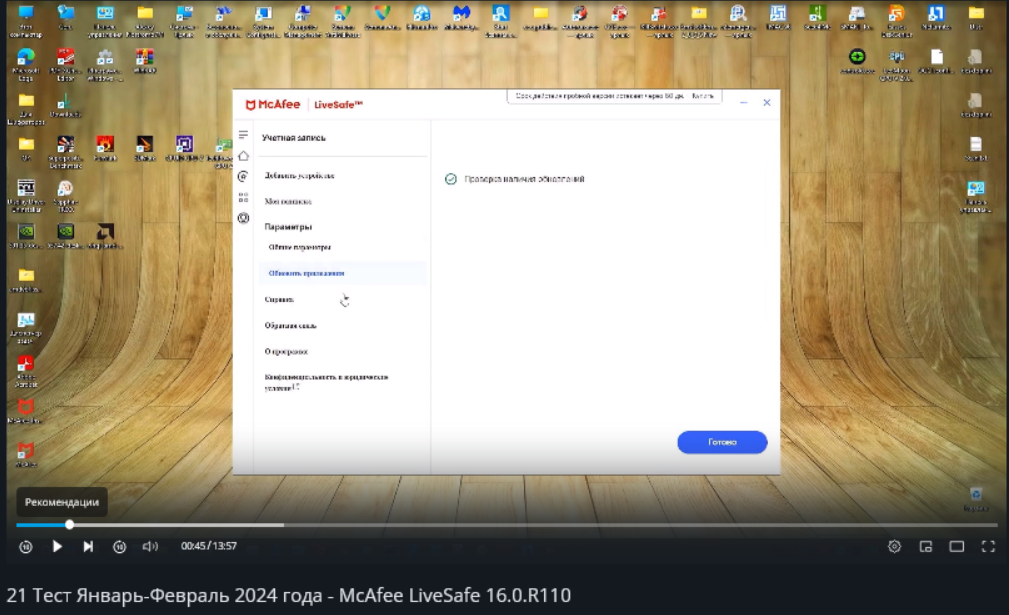Open the Adobe Acrobat desktop shortcut

[x=26, y=371]
